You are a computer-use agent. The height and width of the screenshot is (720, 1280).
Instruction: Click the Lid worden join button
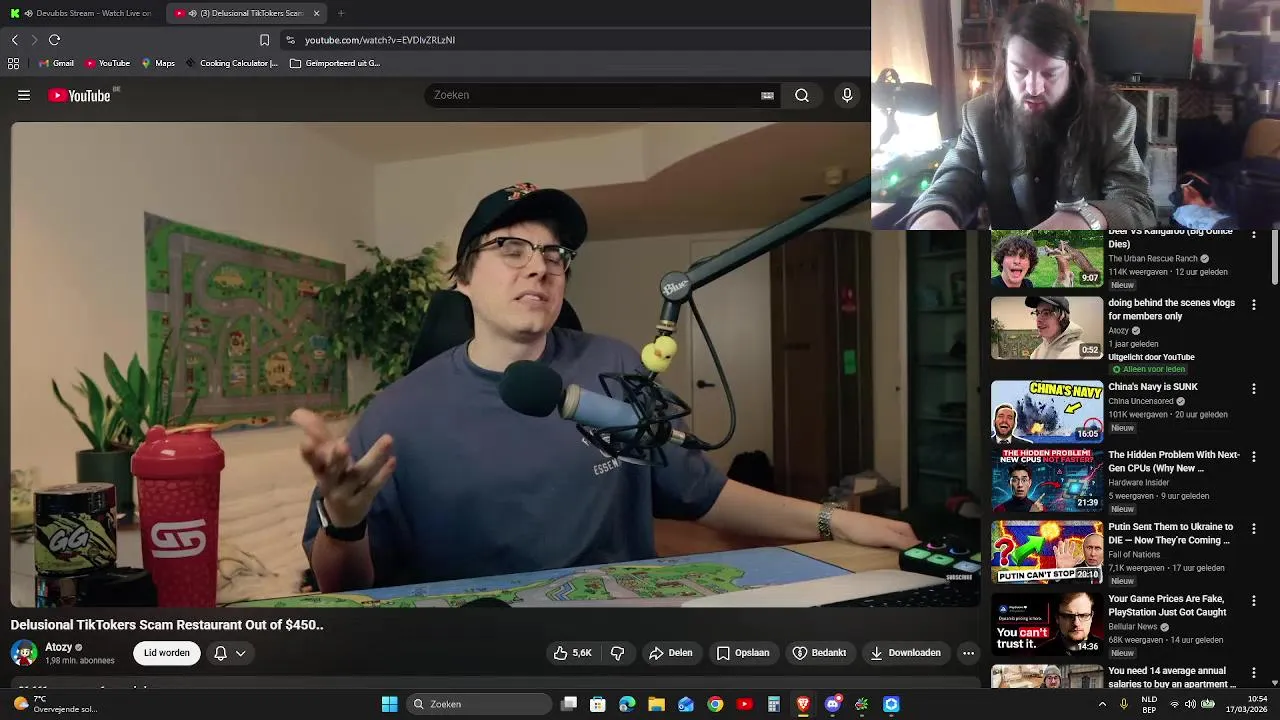point(167,653)
